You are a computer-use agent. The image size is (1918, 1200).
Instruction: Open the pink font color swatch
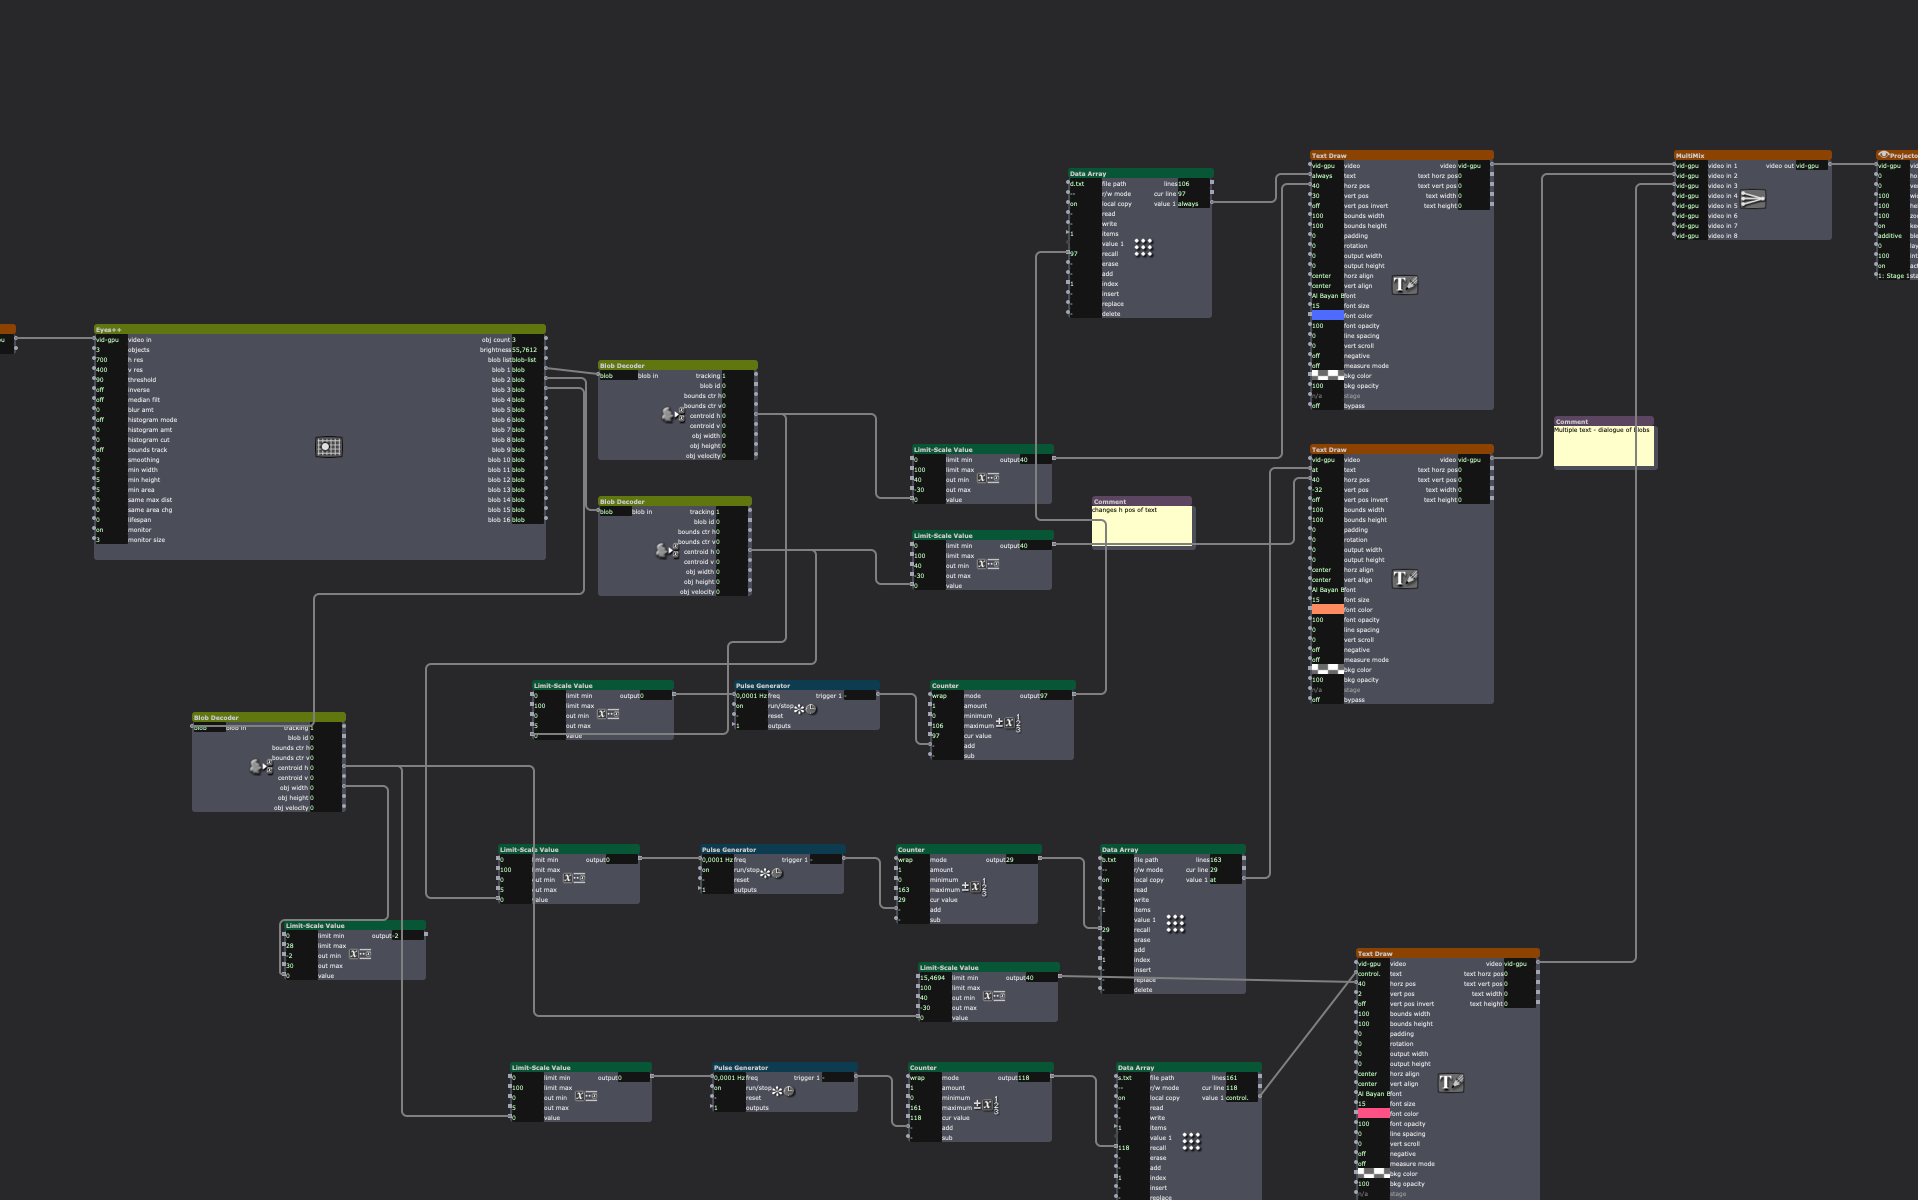click(1373, 1114)
